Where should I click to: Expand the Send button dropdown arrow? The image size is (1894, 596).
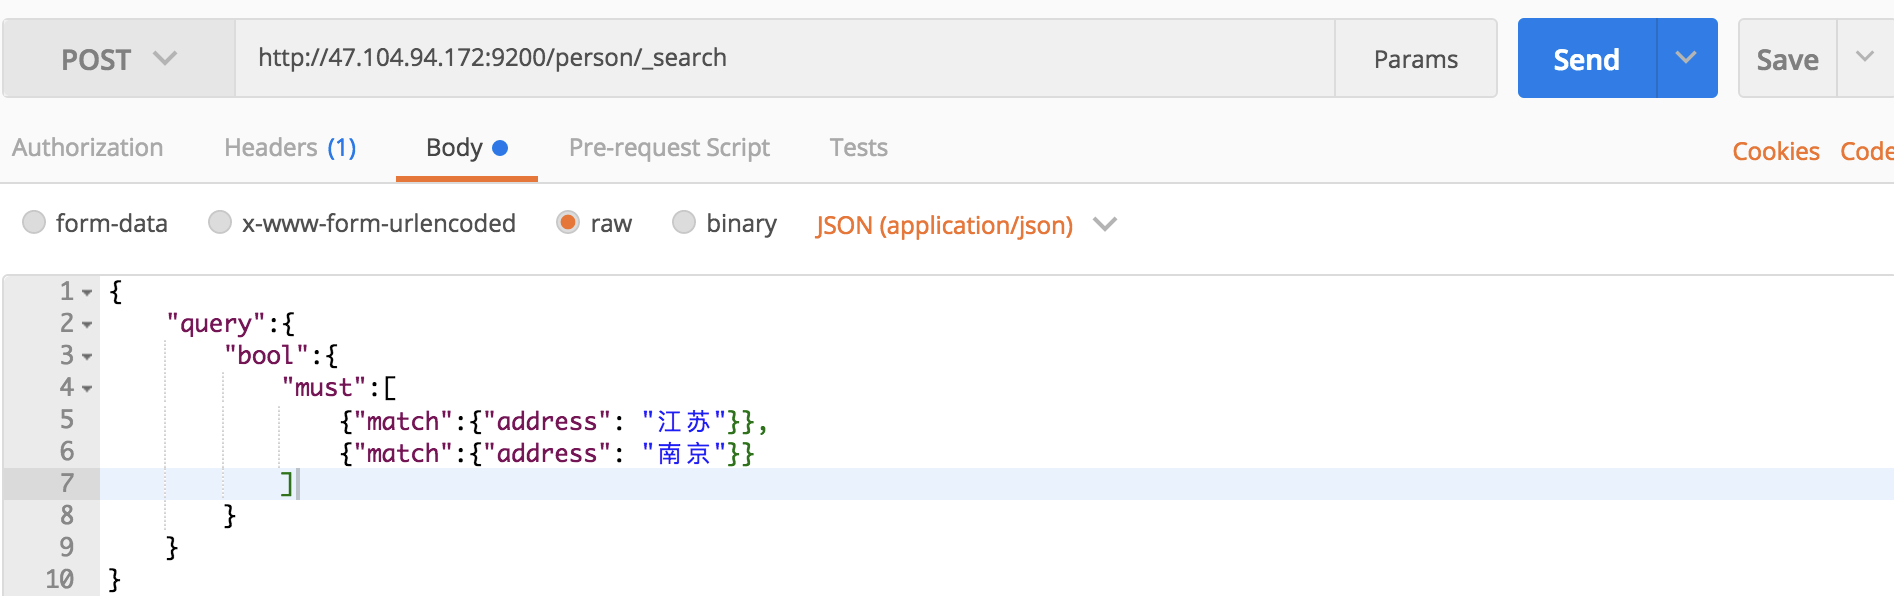tap(1686, 58)
